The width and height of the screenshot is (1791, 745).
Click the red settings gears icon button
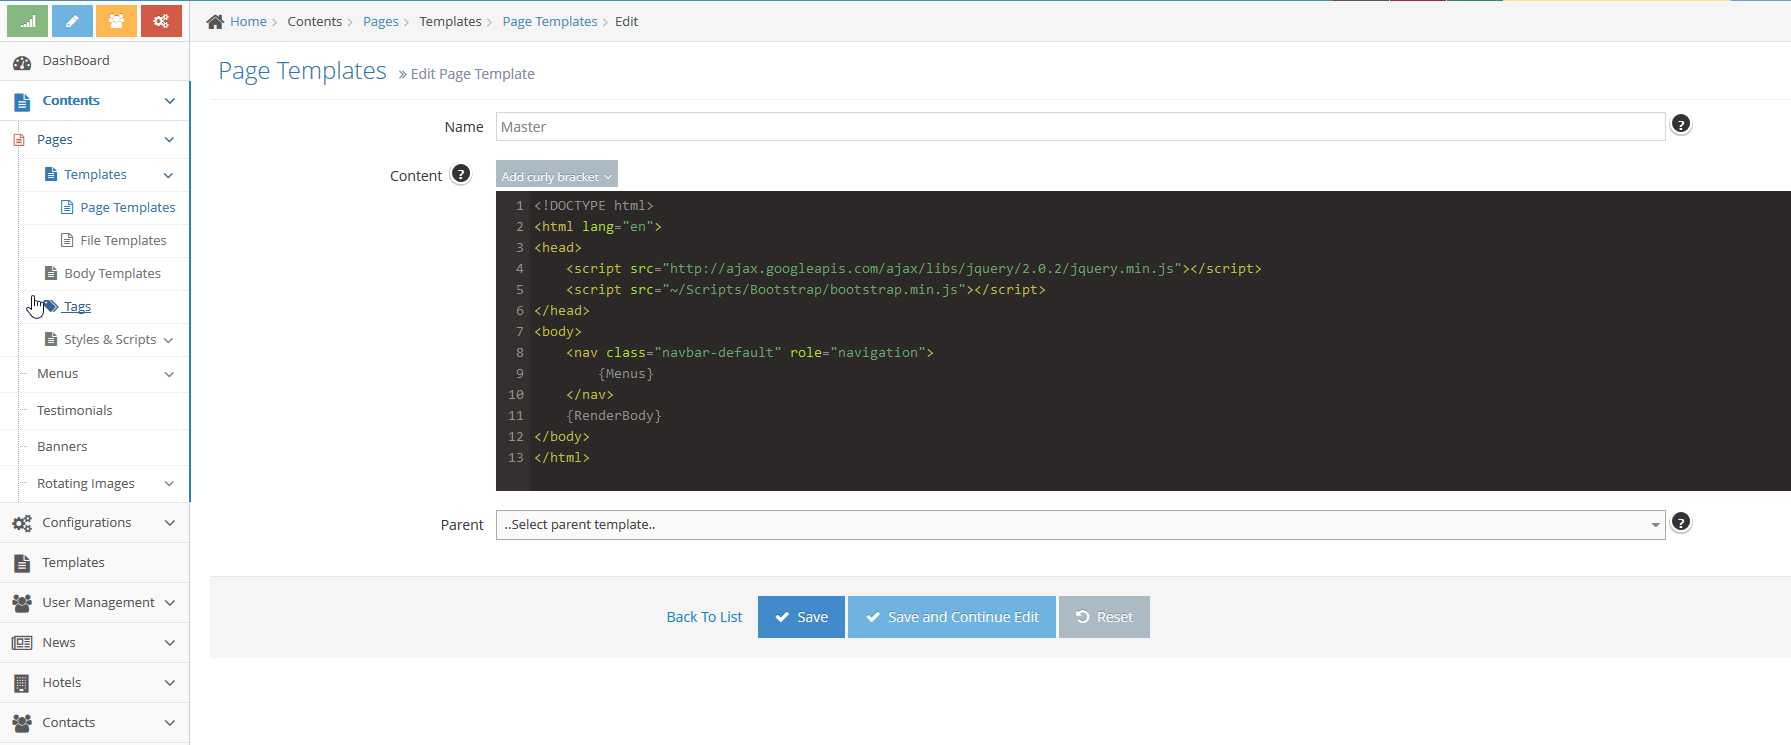(161, 21)
